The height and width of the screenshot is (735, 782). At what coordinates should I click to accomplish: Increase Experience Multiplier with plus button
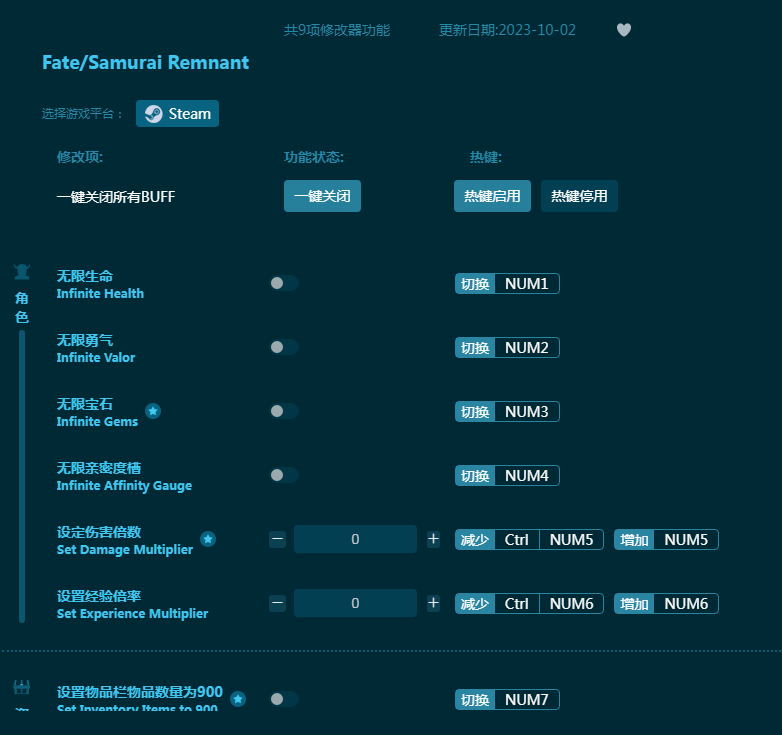433,603
